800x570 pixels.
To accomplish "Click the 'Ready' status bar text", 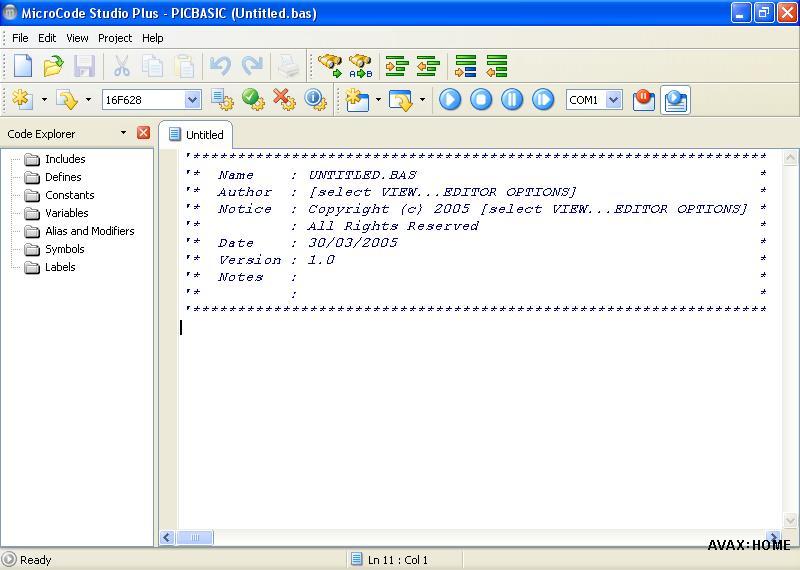I will pyautogui.click(x=35, y=560).
